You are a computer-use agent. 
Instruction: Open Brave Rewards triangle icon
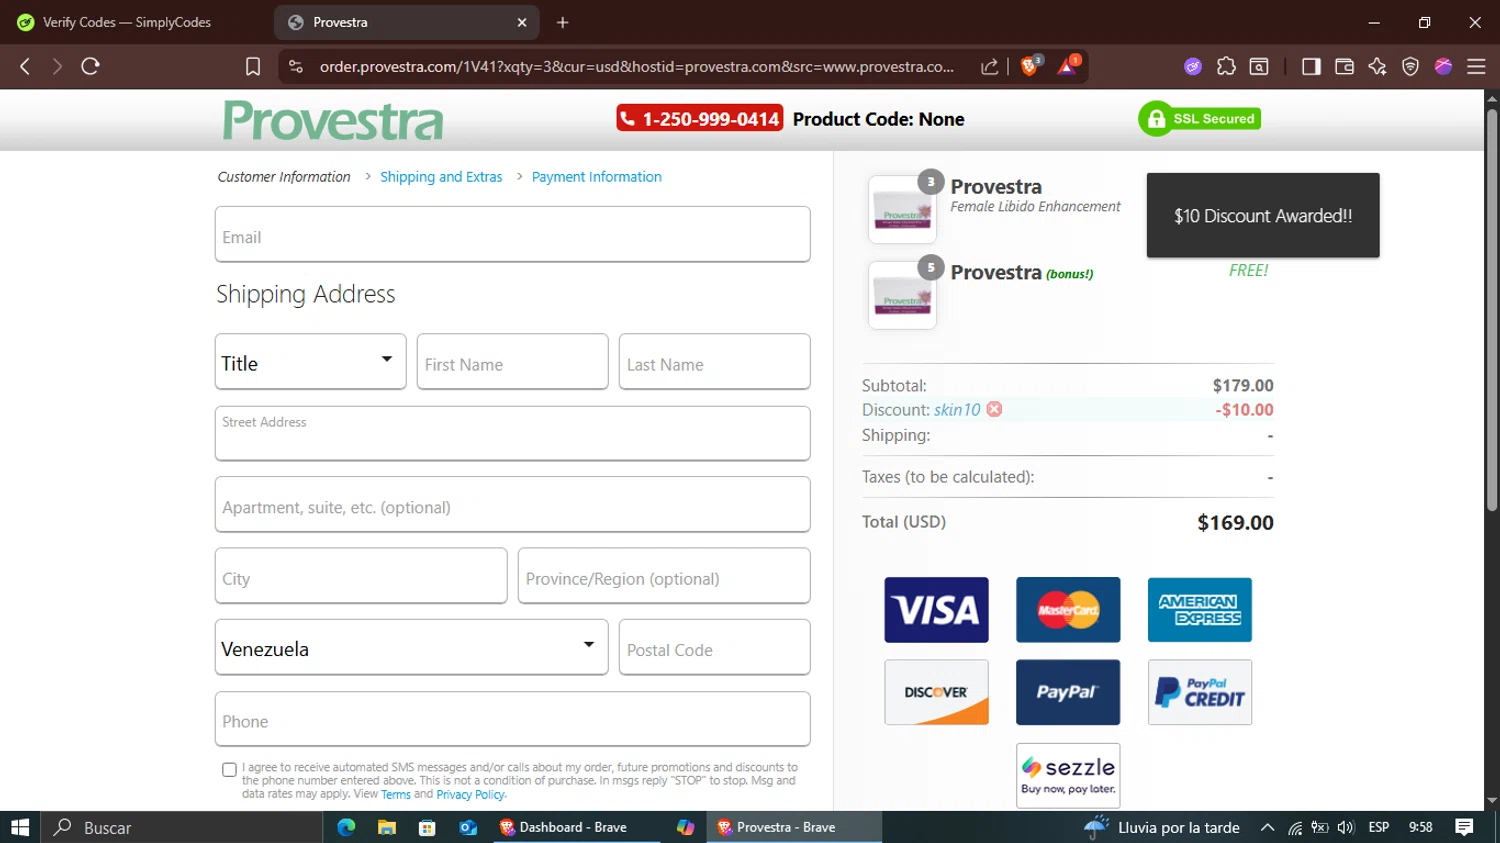1068,66
